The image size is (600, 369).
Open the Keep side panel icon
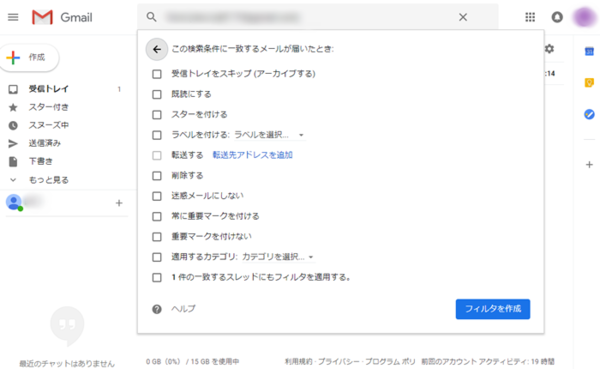click(589, 82)
